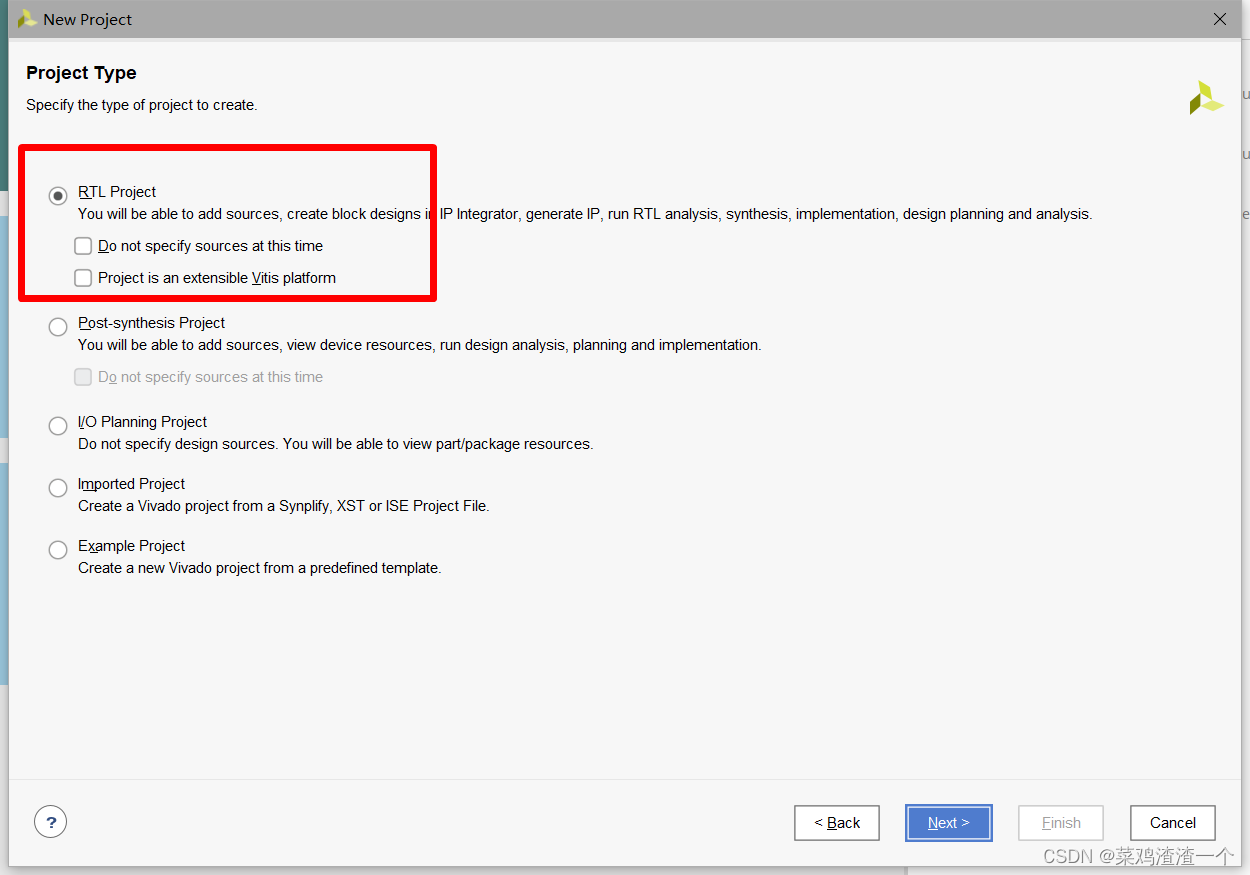Click the Vivado icon in the title bar
Image resolution: width=1250 pixels, height=875 pixels.
tap(27, 19)
